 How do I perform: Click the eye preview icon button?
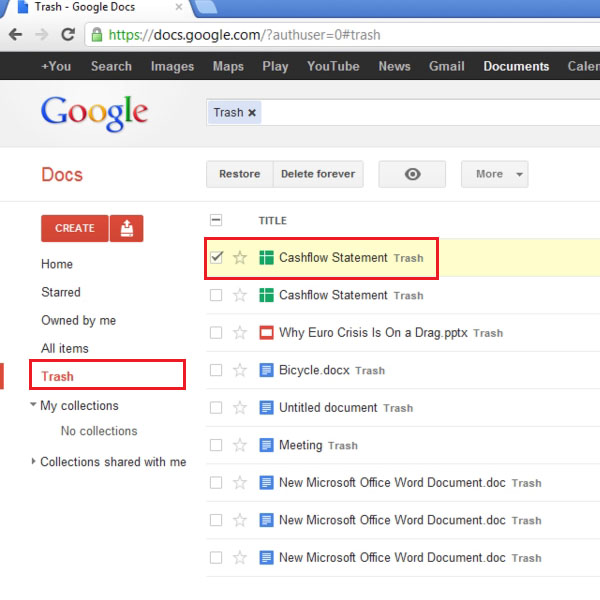pyautogui.click(x=412, y=174)
